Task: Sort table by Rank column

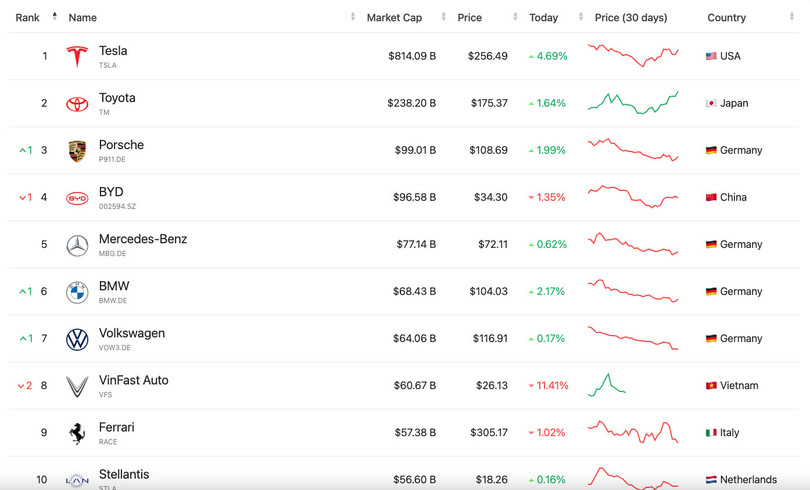Action: pyautogui.click(x=28, y=18)
